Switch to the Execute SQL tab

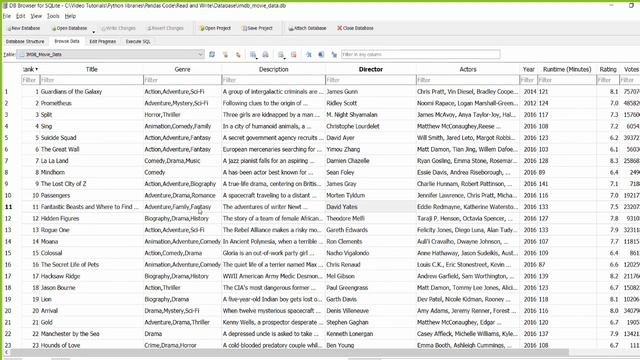[138, 41]
